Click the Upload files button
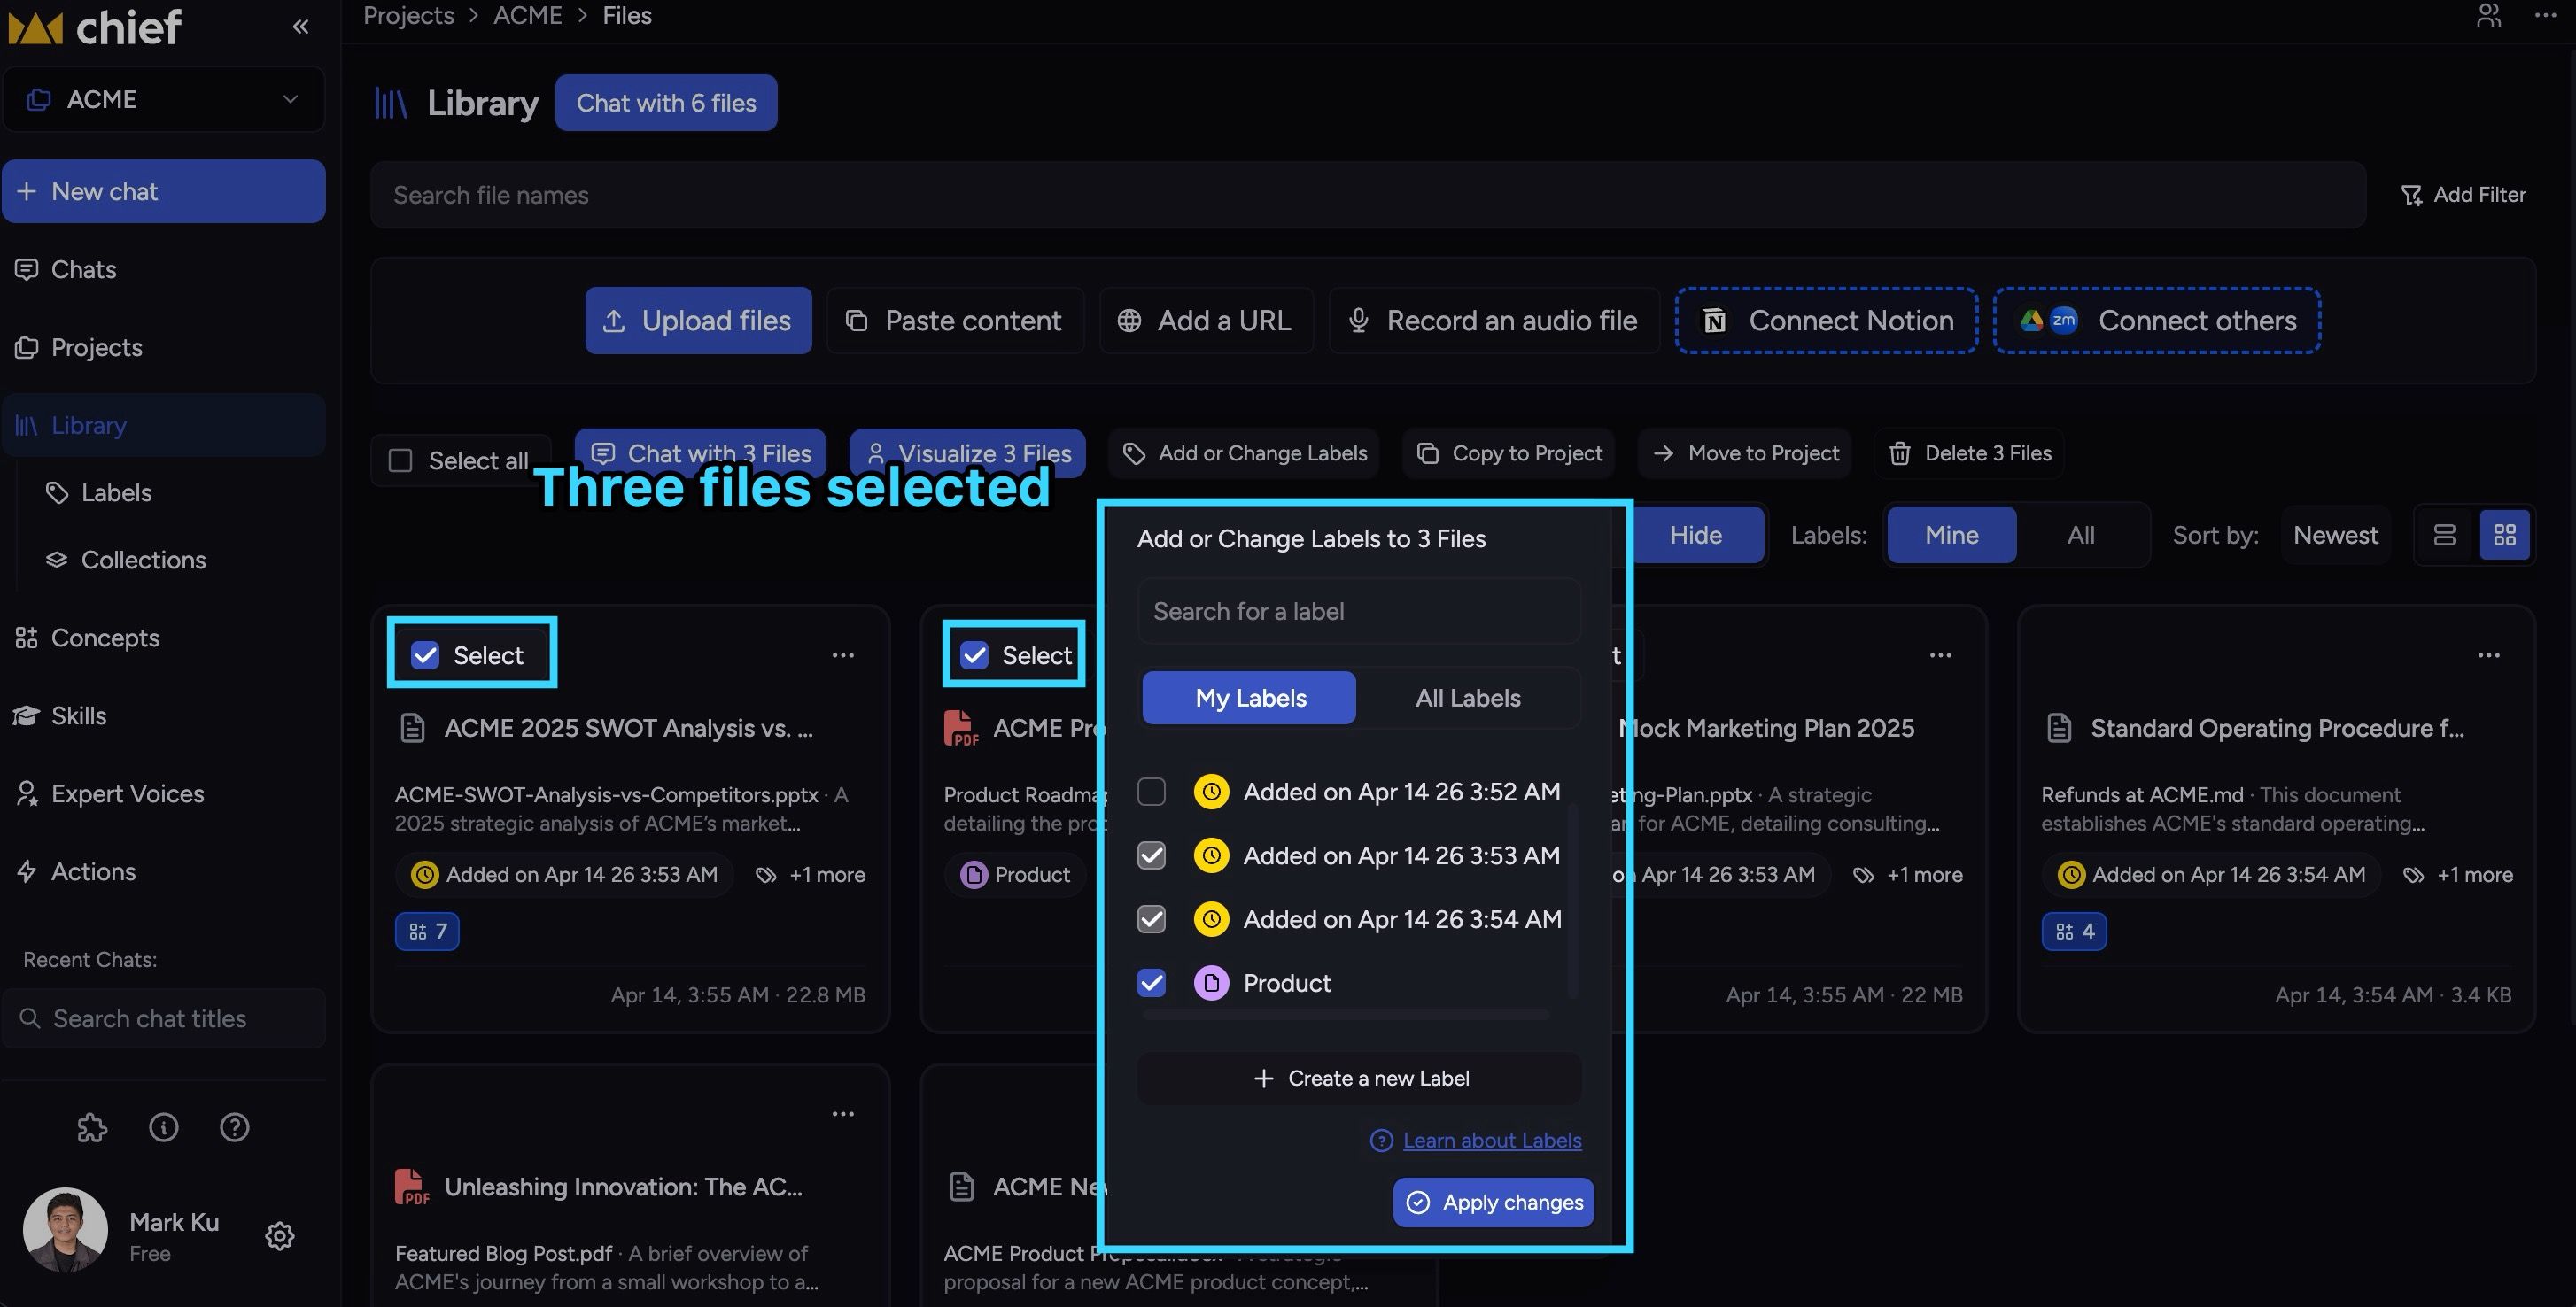Image resolution: width=2576 pixels, height=1307 pixels. click(x=698, y=320)
